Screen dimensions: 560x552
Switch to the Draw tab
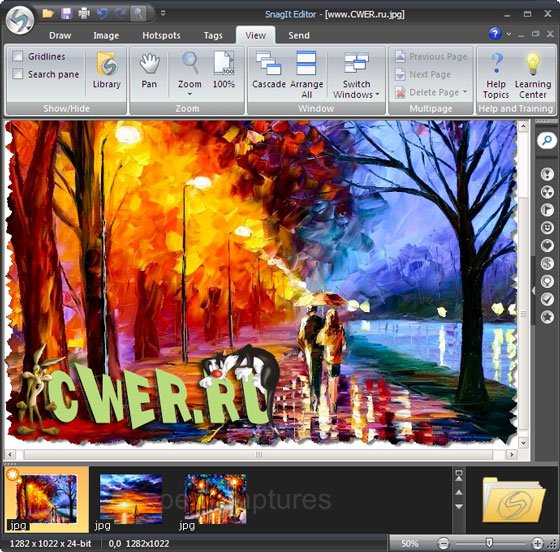click(x=60, y=35)
